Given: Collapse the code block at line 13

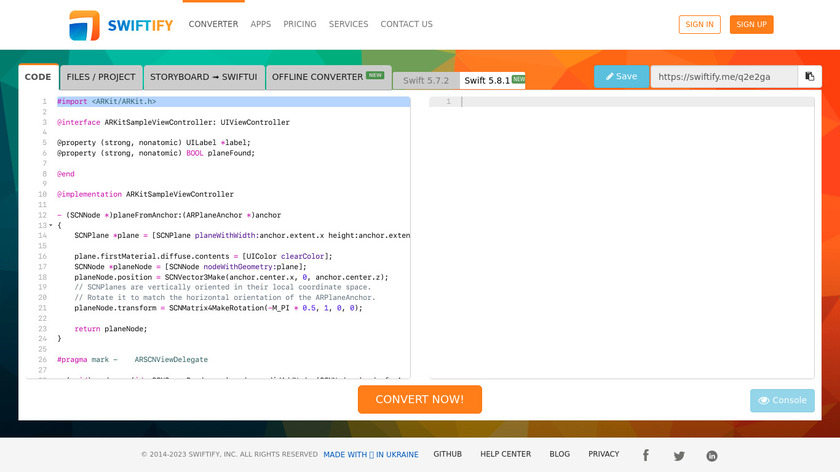Looking at the screenshot, I should tap(50, 225).
